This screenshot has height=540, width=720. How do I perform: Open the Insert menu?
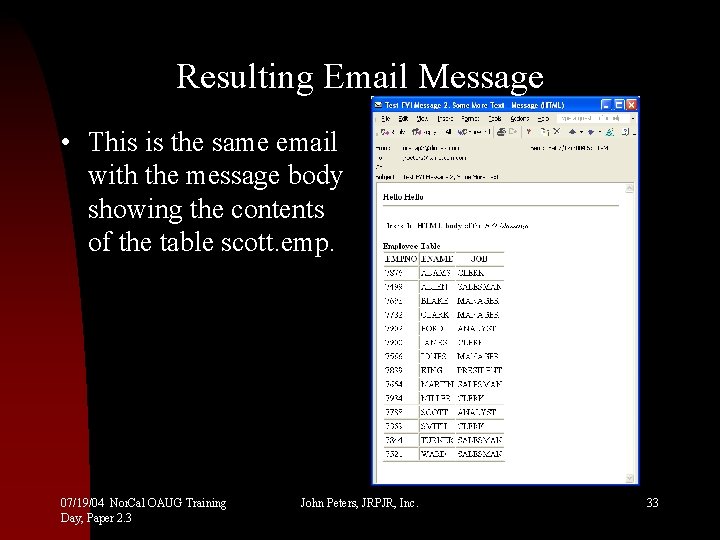445,118
